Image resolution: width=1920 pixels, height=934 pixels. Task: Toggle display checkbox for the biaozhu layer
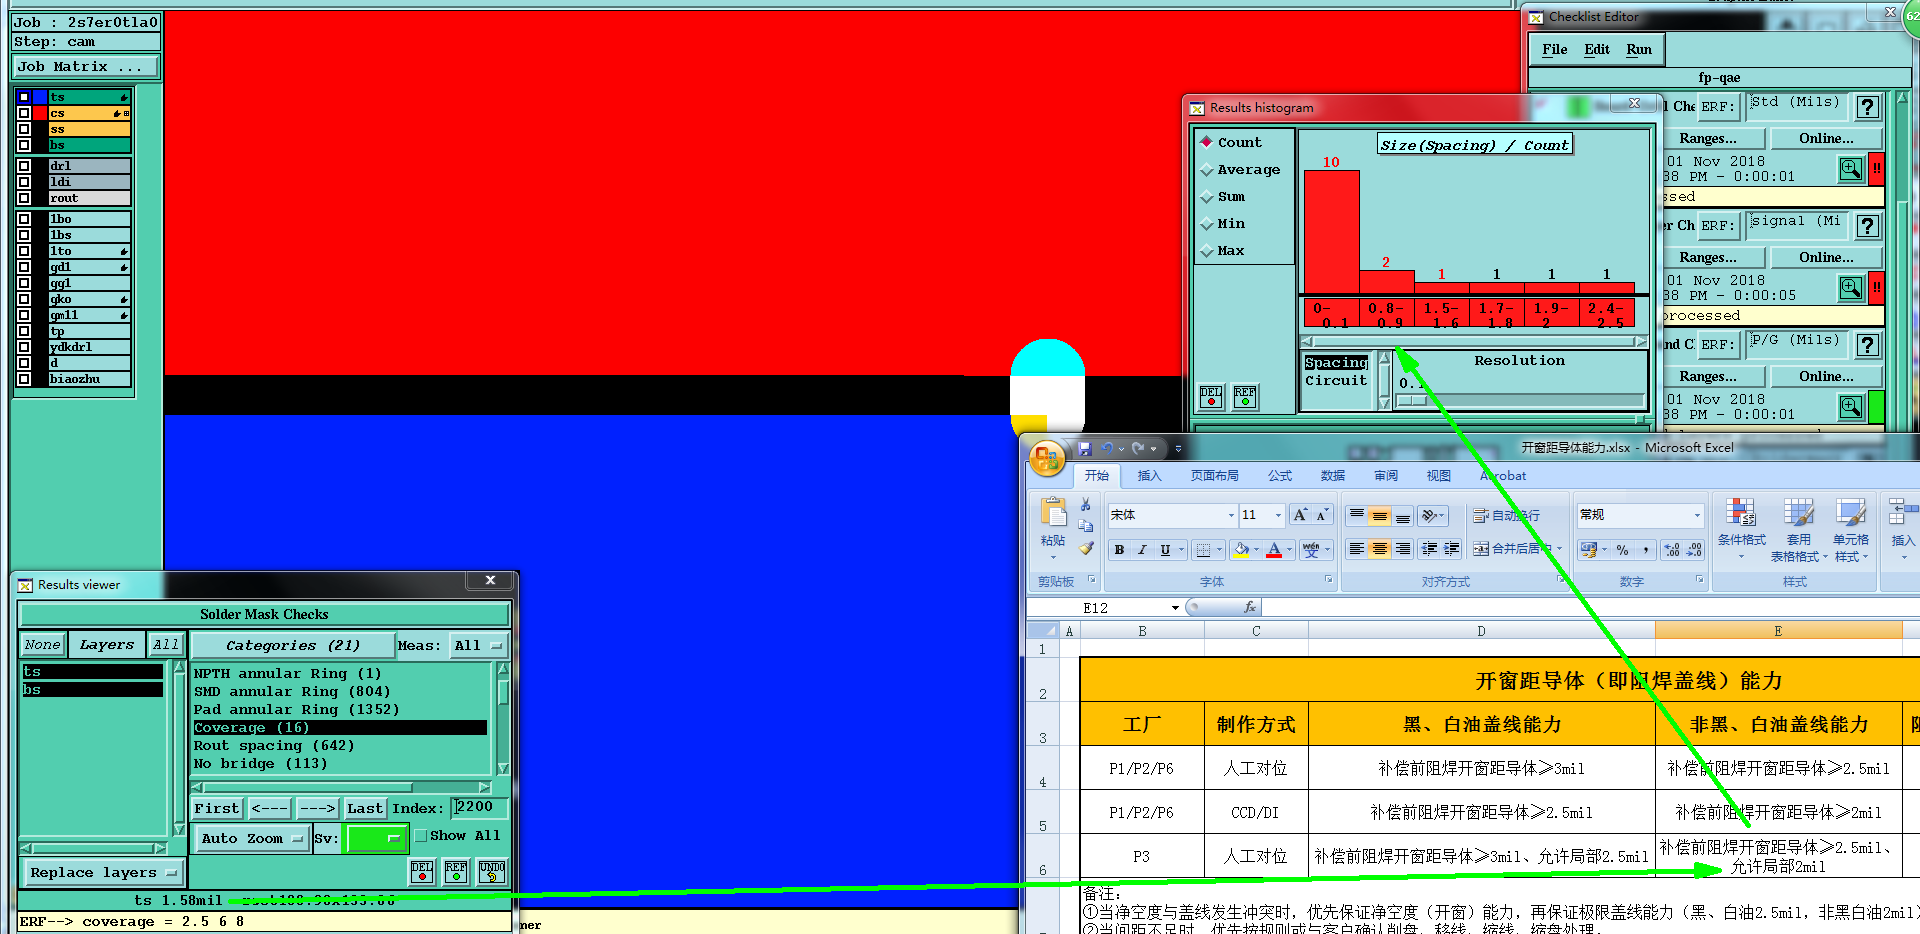pyautogui.click(x=24, y=379)
